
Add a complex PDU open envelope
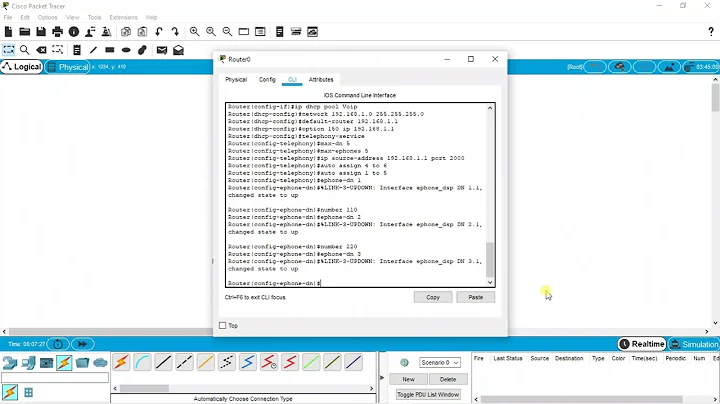pos(178,50)
